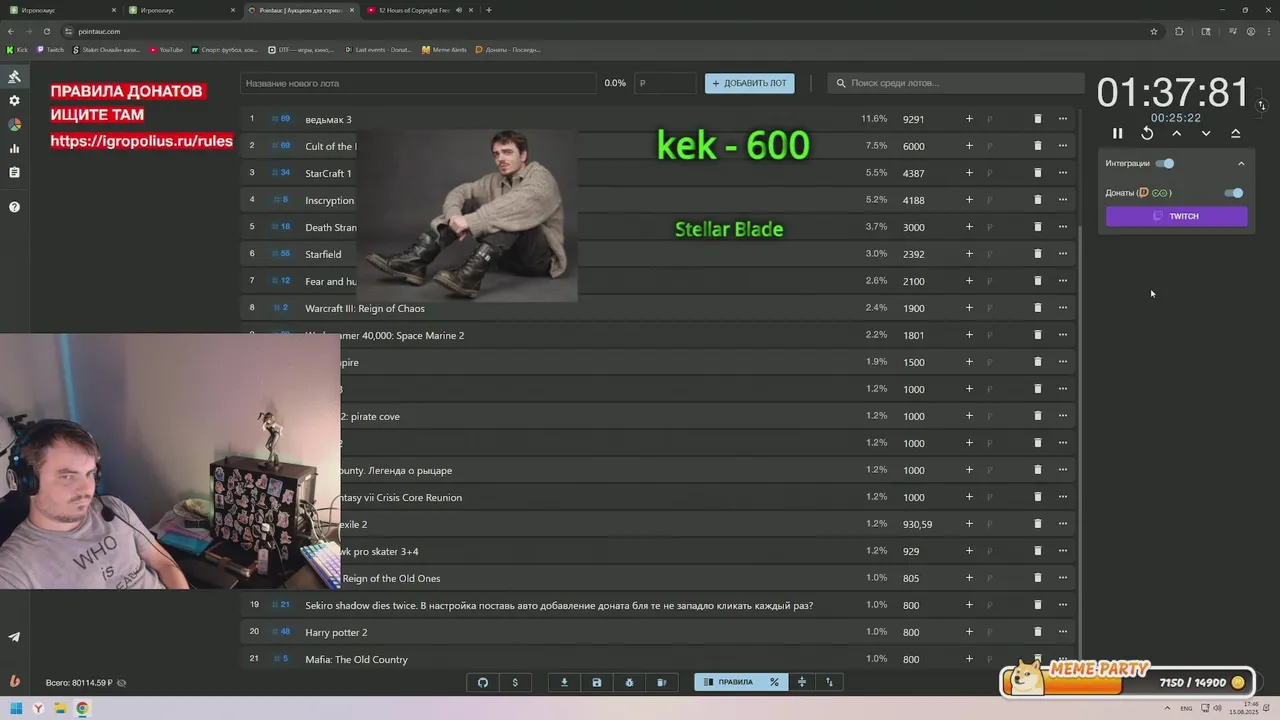This screenshot has height=720, width=1280.
Task: Click the swap arrows beside the timer
Action: (1262, 105)
